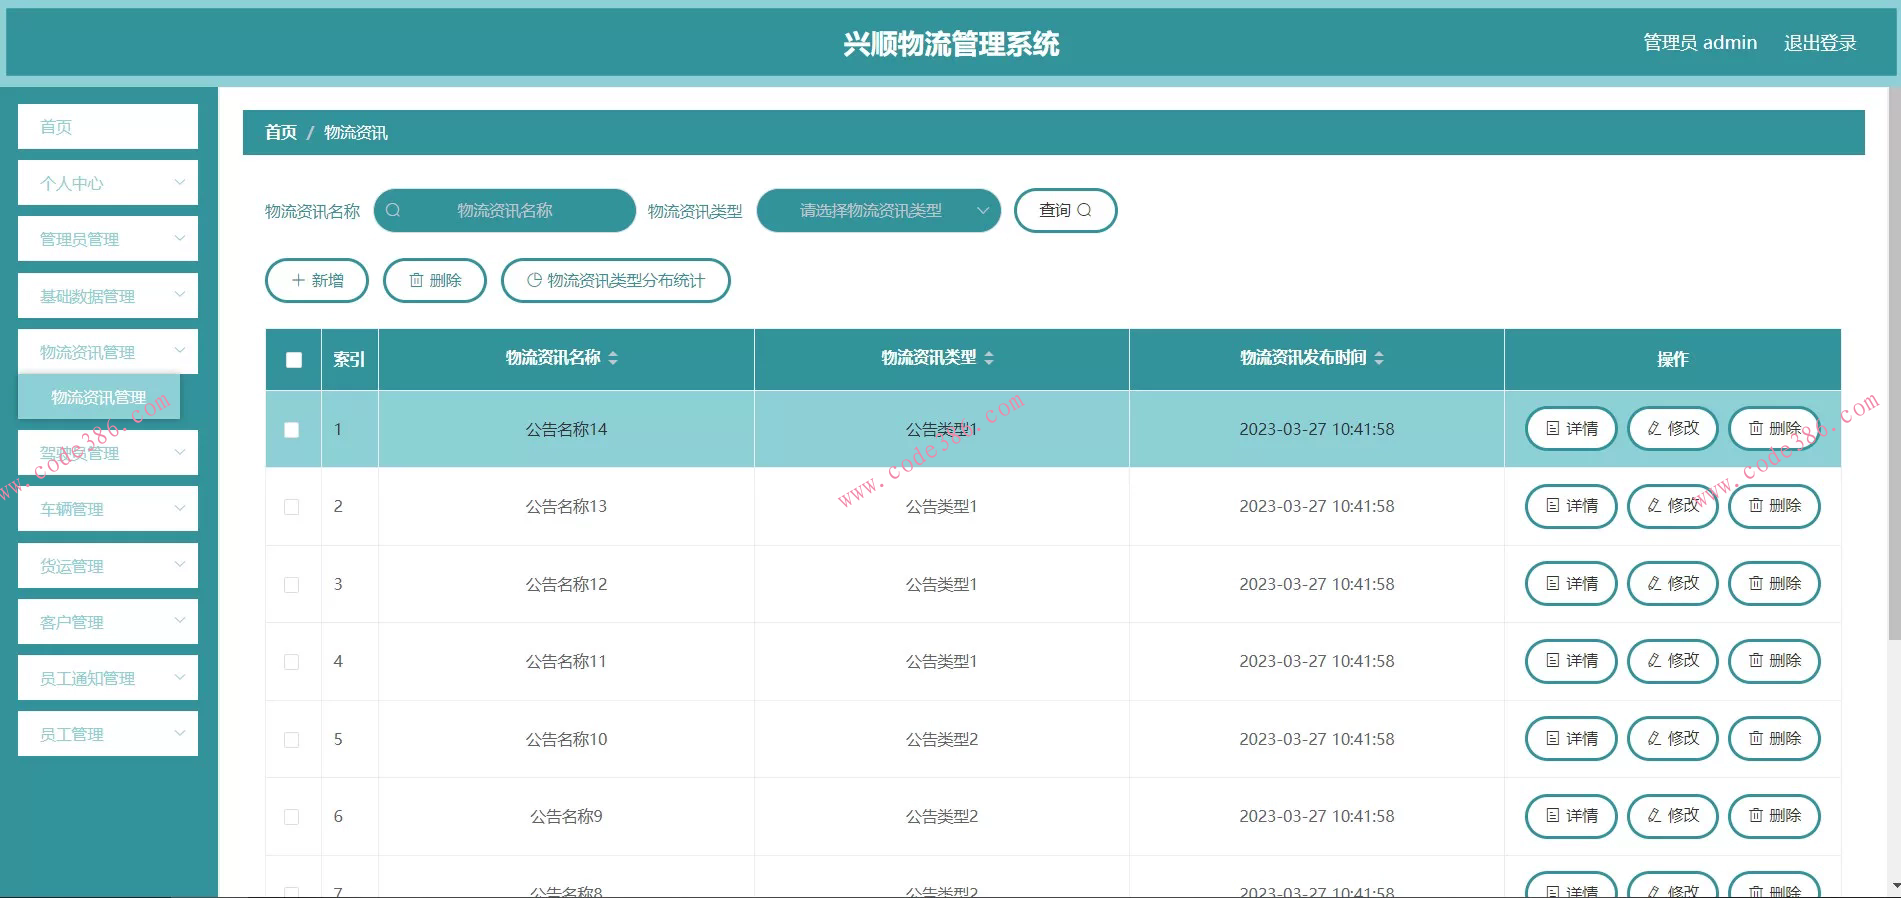The width and height of the screenshot is (1901, 898).
Task: Expand the 个人中心 sidebar menu
Action: 108,183
